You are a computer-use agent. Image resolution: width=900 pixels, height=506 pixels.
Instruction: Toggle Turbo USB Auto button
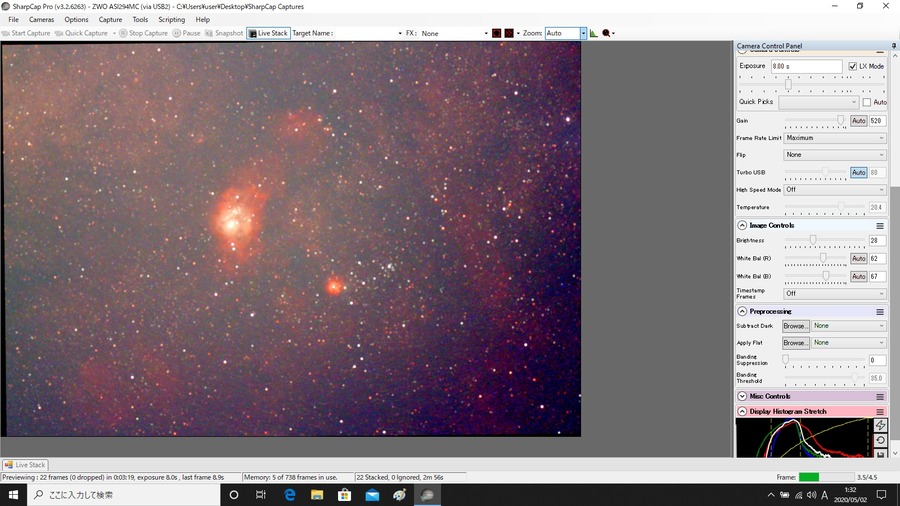tap(858, 172)
